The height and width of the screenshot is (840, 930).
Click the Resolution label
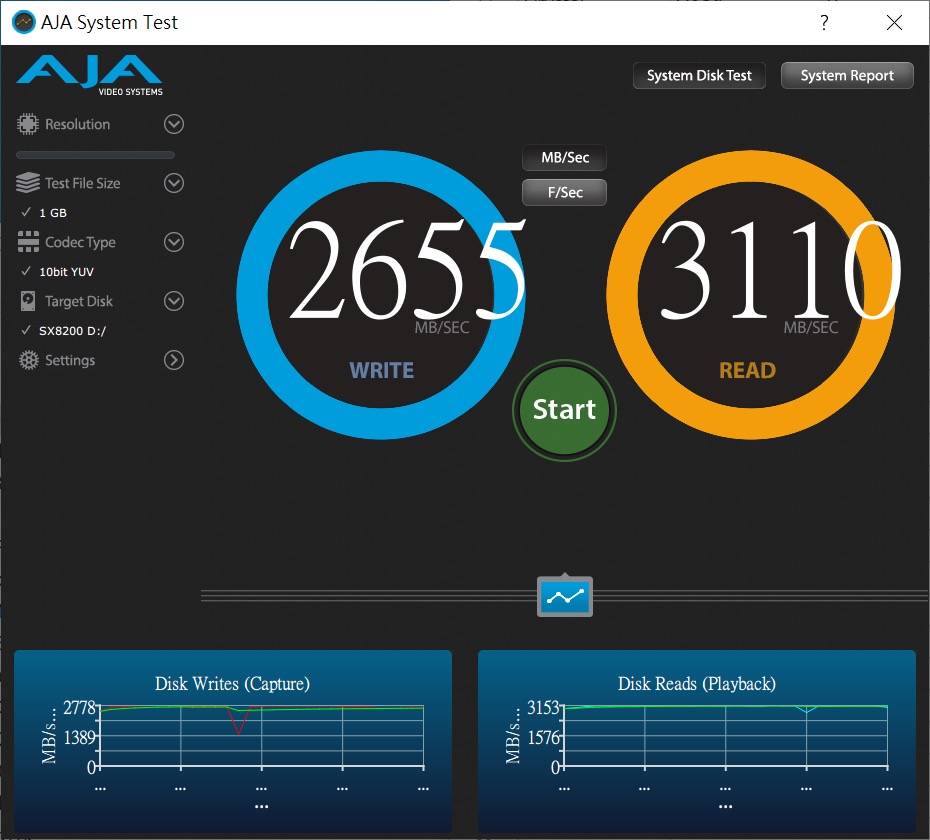(x=78, y=124)
